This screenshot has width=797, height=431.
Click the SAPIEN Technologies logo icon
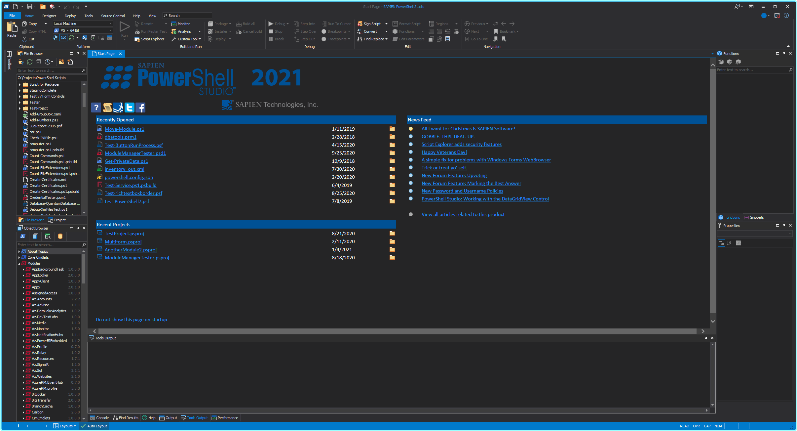(227, 105)
